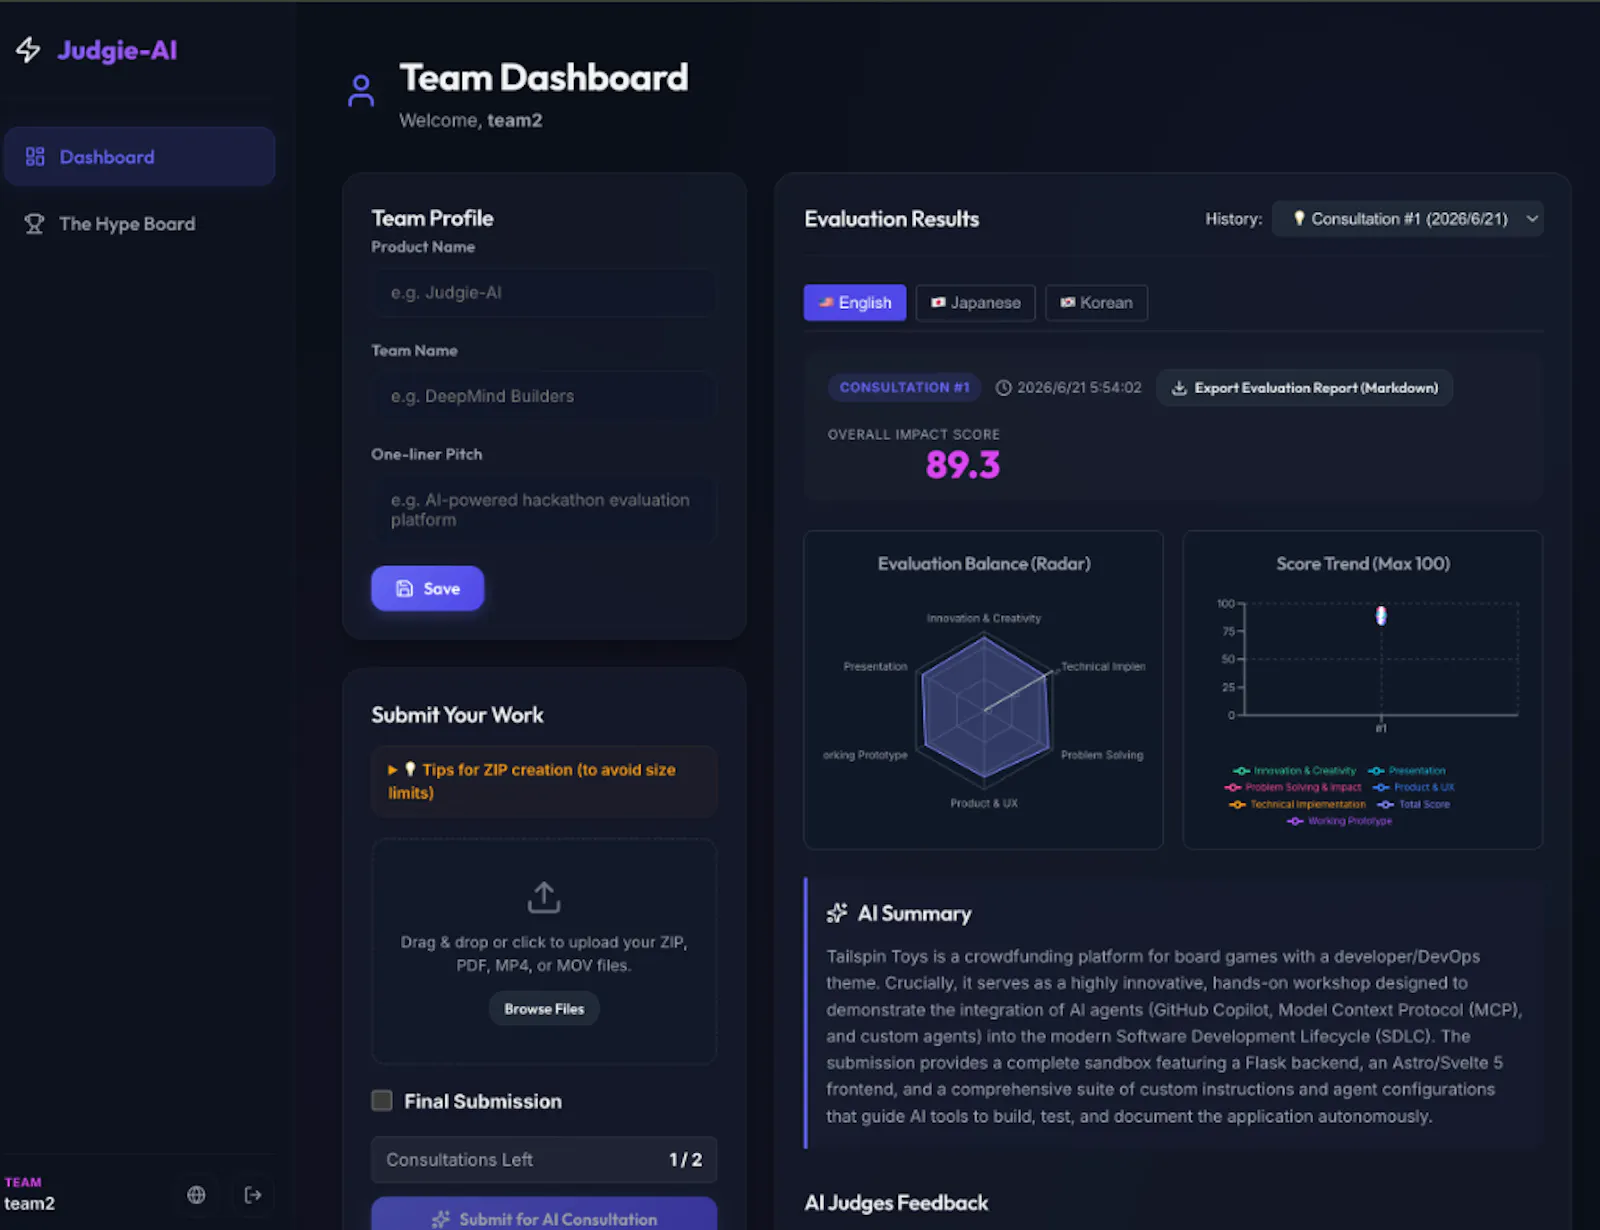Click the Welcome, team2 text

471,120
